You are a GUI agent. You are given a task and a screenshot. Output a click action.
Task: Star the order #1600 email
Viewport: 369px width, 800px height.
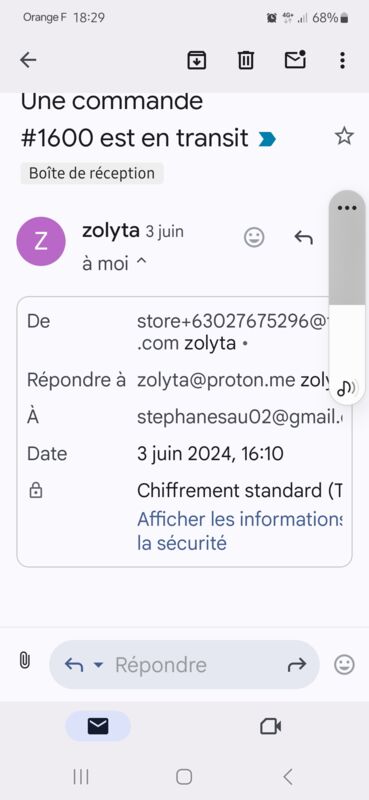[x=344, y=136]
